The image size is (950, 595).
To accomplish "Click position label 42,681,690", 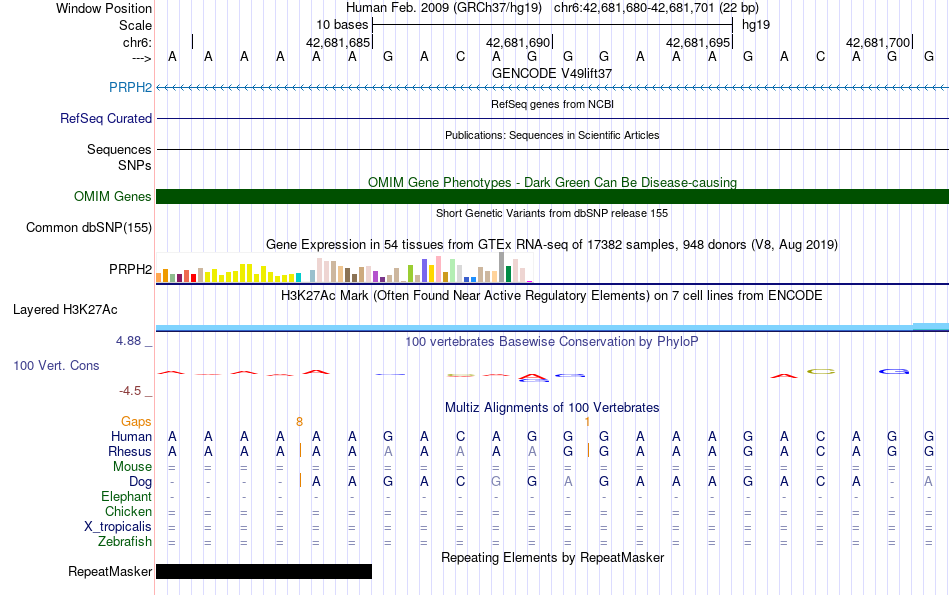I will (517, 42).
